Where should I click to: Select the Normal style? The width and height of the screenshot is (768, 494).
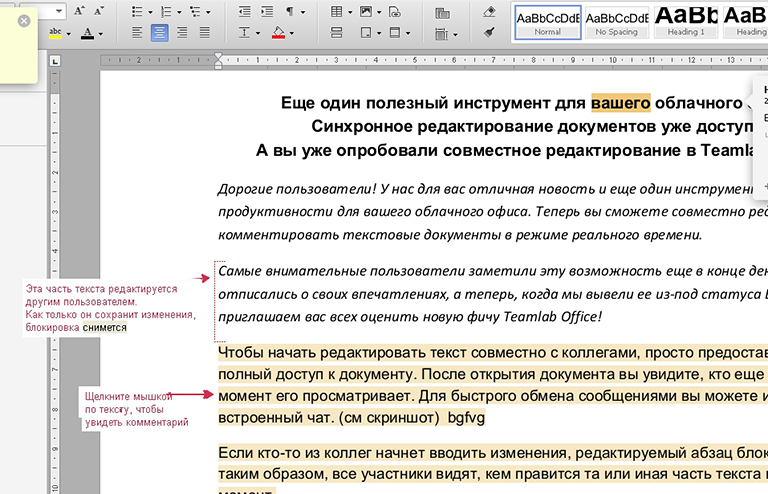coord(548,23)
